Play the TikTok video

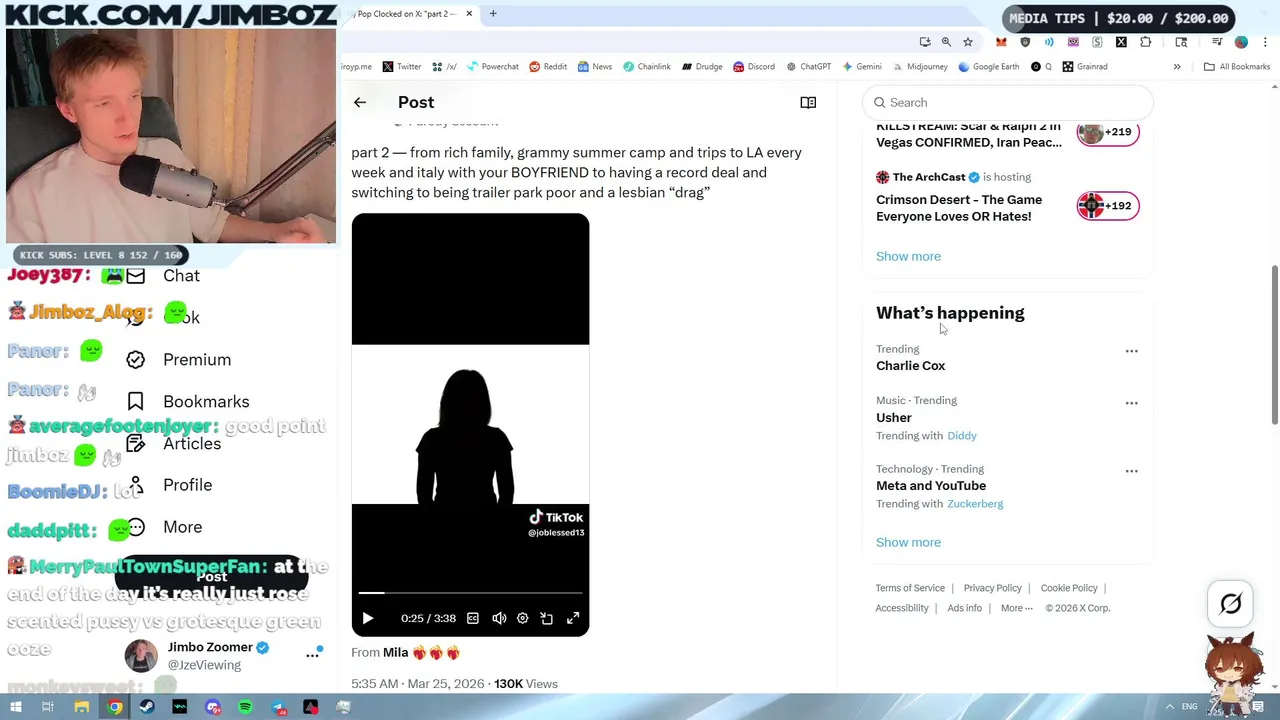click(367, 618)
